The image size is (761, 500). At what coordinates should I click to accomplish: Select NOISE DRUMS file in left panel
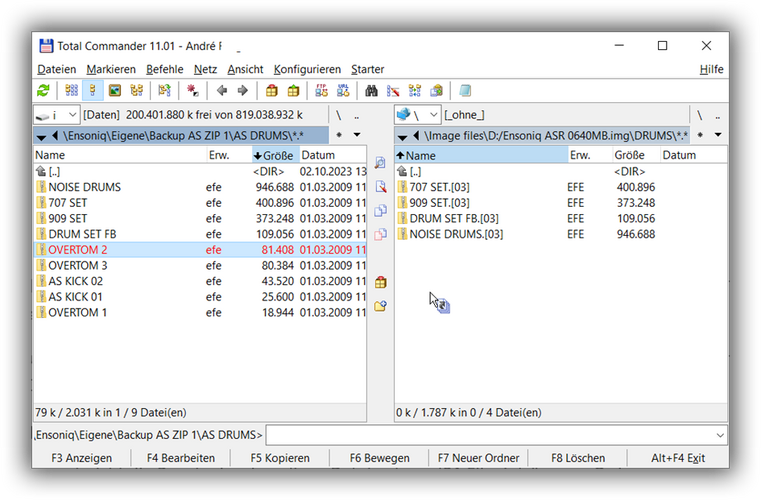click(x=200, y=187)
